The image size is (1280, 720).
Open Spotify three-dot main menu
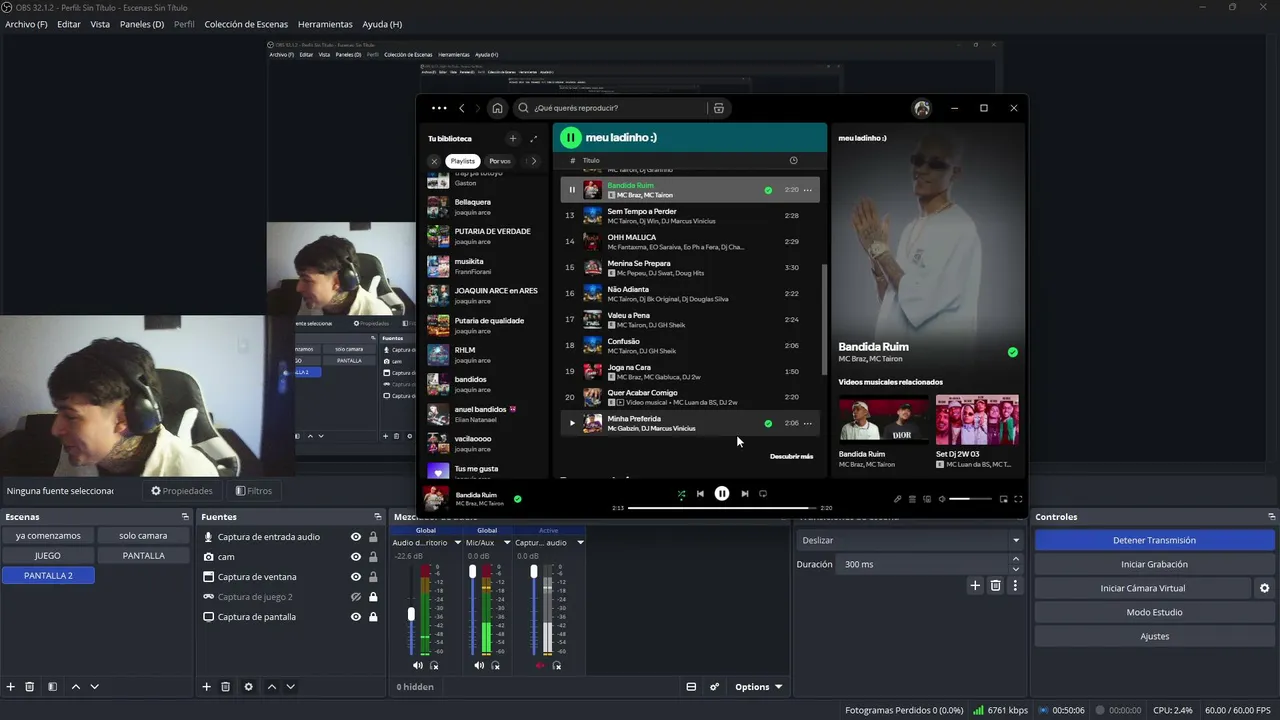[439, 108]
